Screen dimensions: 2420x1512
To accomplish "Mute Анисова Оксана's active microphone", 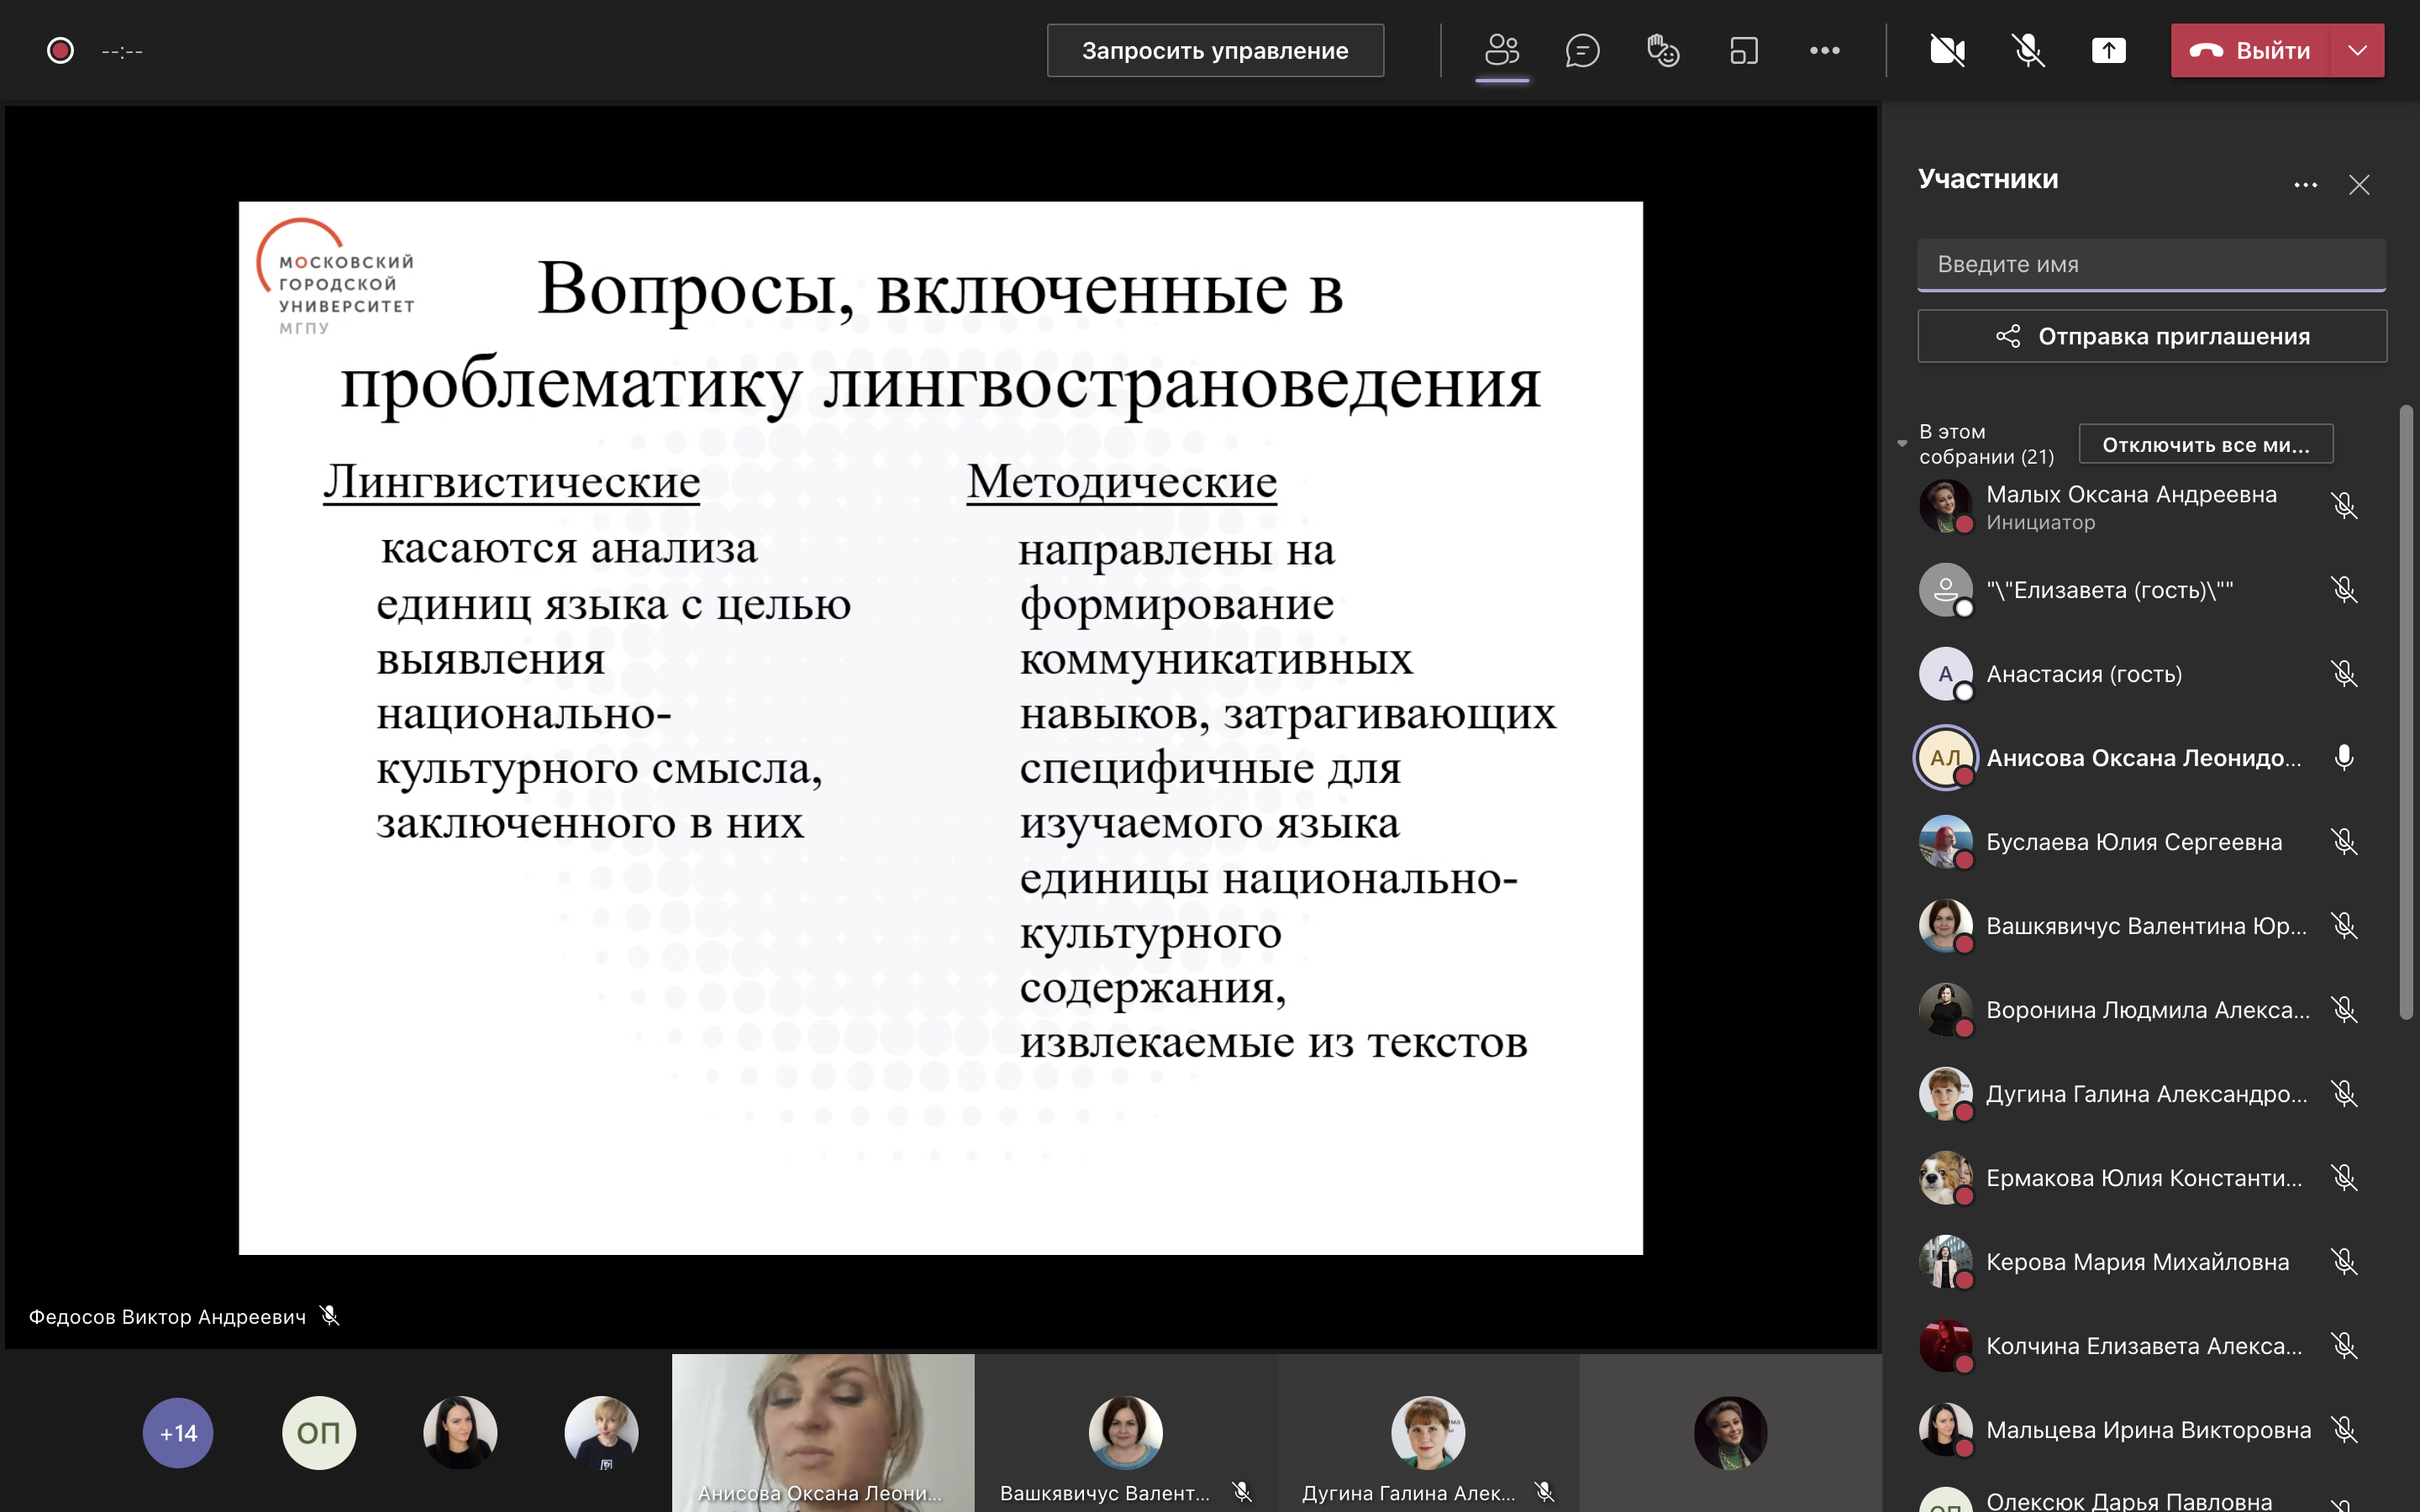I will (x=2347, y=757).
